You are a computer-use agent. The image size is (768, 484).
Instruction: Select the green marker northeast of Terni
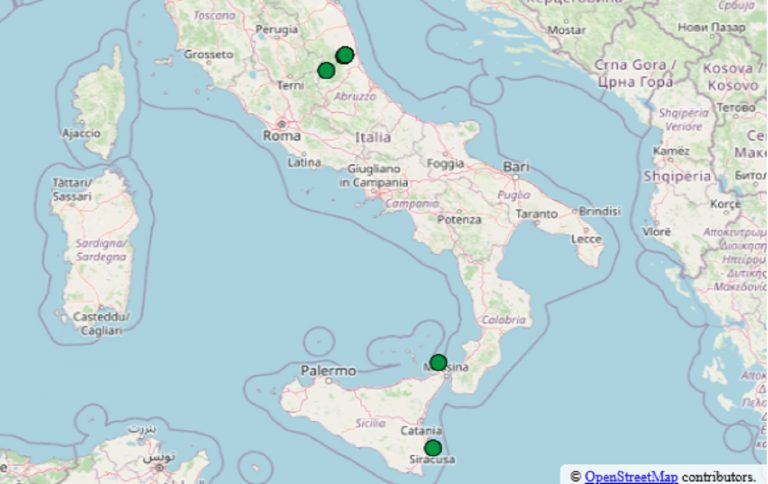pos(326,70)
